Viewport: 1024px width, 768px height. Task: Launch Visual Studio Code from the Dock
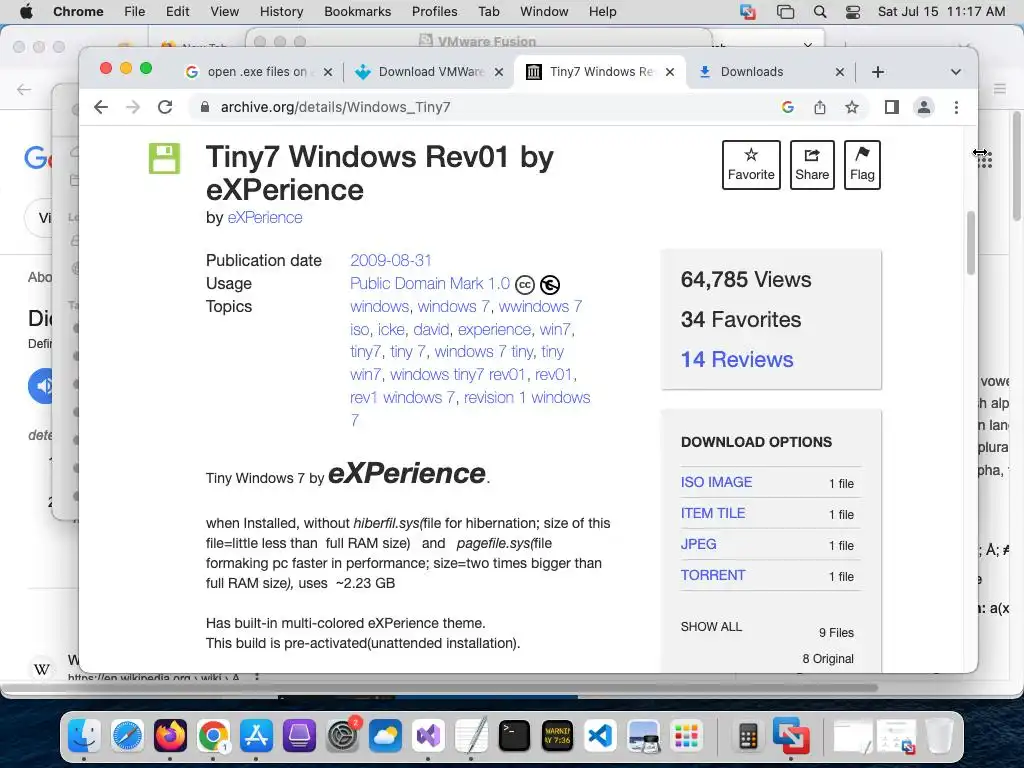600,736
